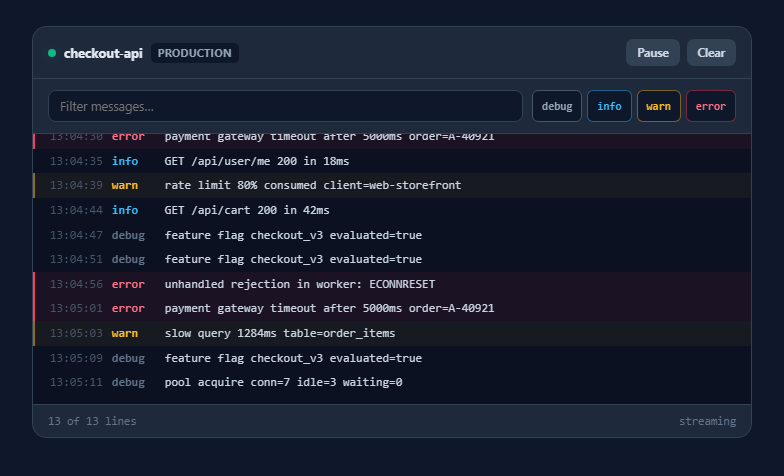The height and width of the screenshot is (476, 784).
Task: Toggle the warn level filter
Action: pos(658,106)
